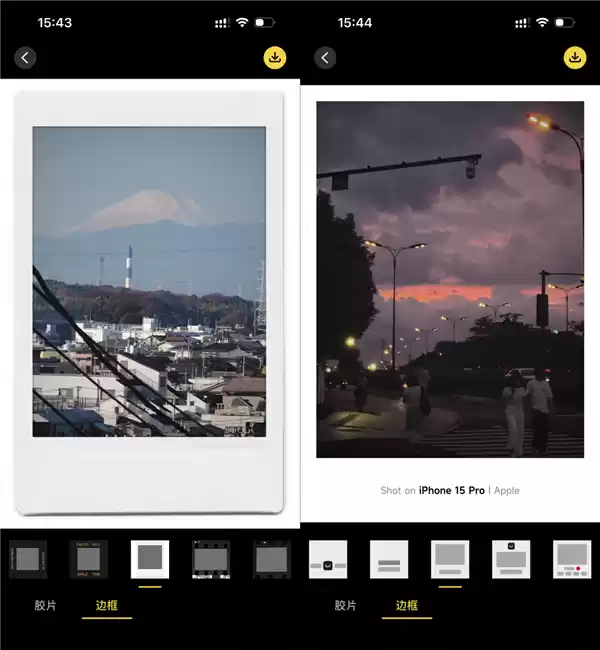Select the first watermark frame with center logo

point(328,559)
